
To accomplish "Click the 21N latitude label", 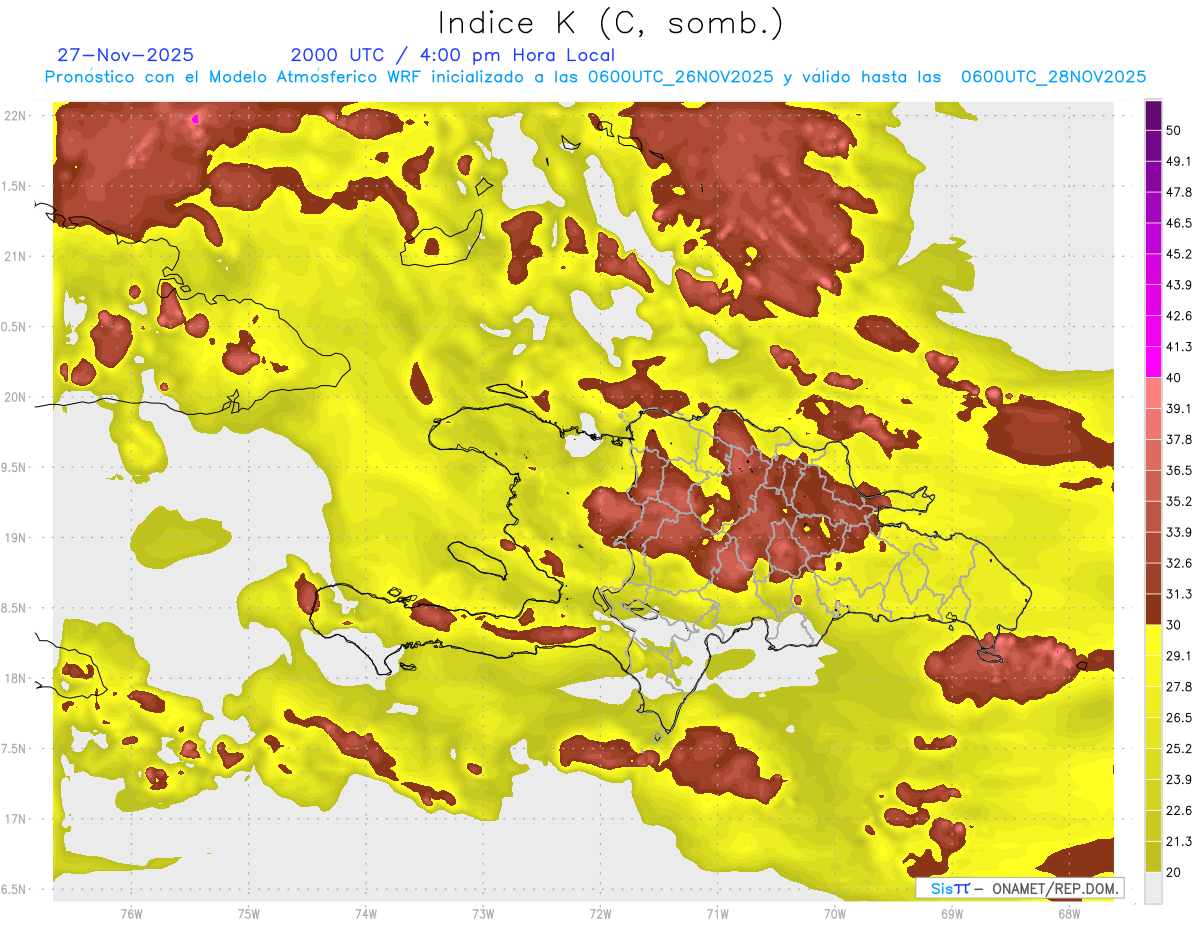I will [x=16, y=256].
